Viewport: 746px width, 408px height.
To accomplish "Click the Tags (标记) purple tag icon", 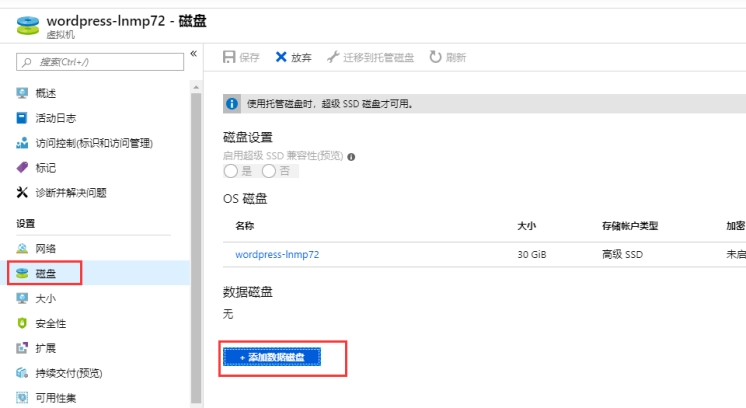I will [22, 168].
